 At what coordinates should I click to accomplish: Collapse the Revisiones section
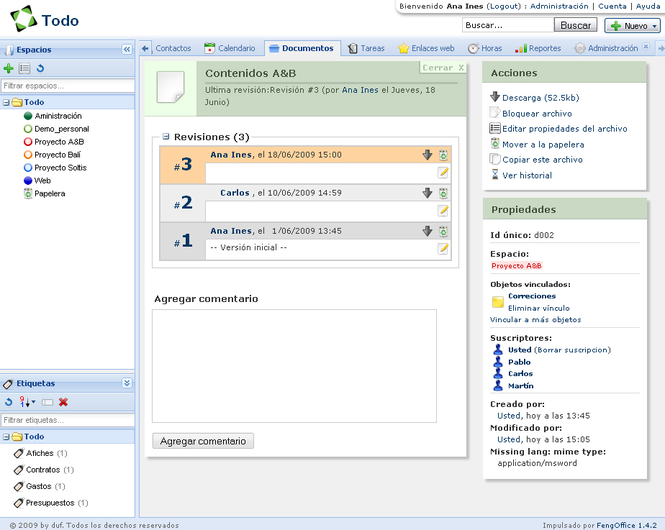pos(166,137)
